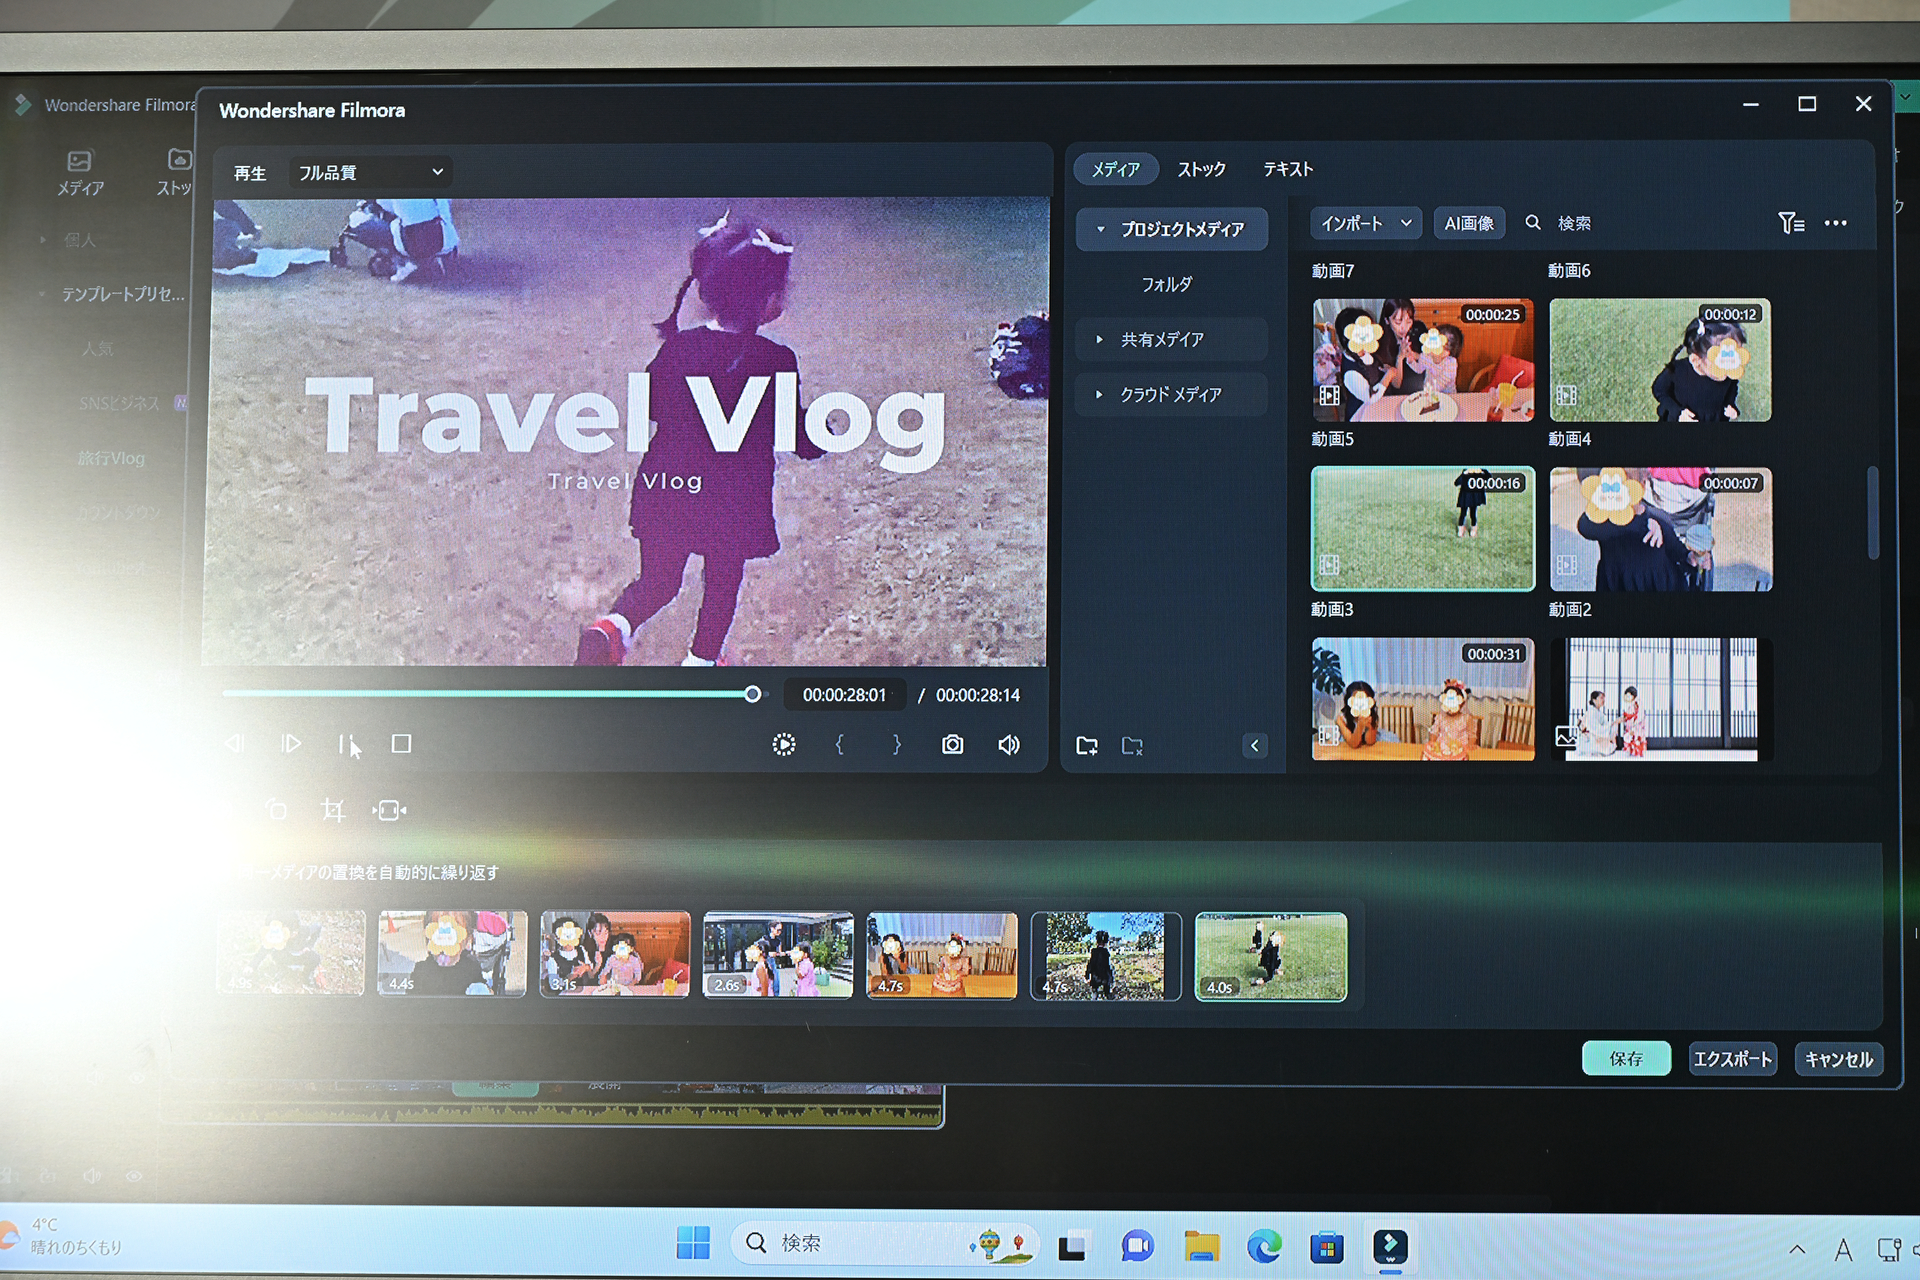
Task: Switch to the テキスト tab
Action: pos(1287,169)
